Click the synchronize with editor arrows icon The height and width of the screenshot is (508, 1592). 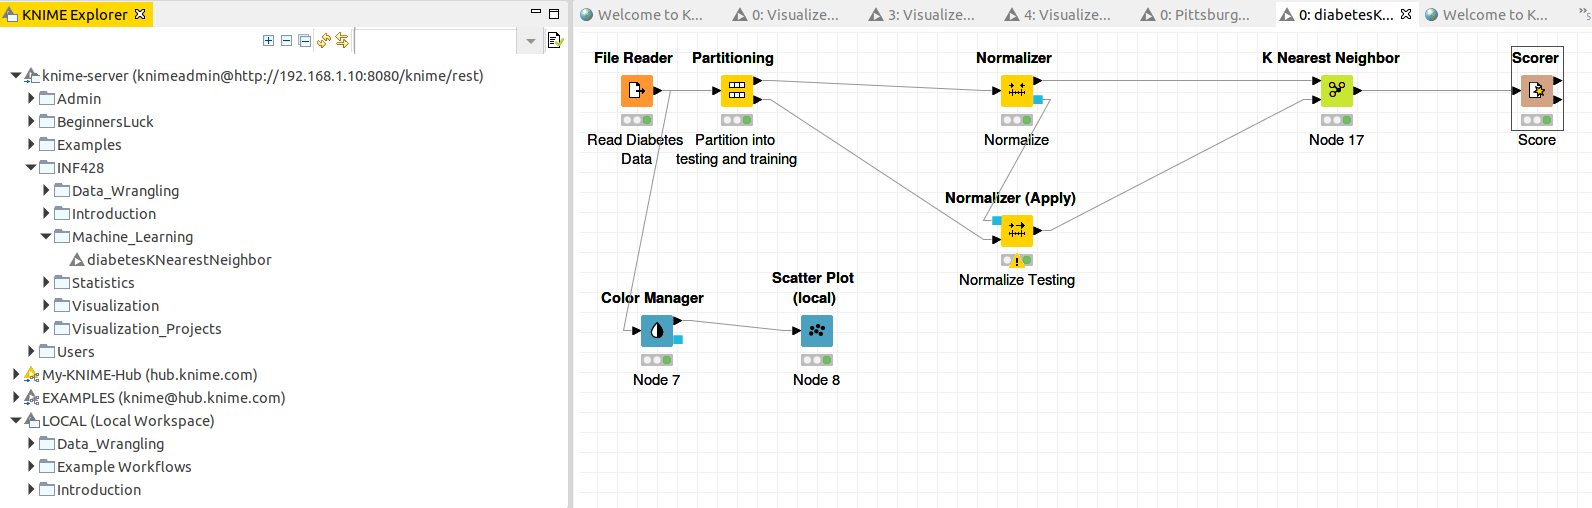click(x=342, y=41)
